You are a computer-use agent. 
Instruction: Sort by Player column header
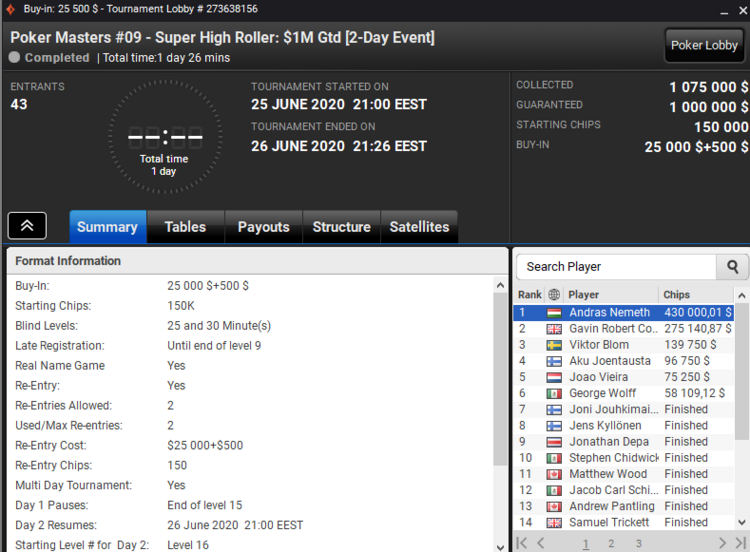[611, 295]
